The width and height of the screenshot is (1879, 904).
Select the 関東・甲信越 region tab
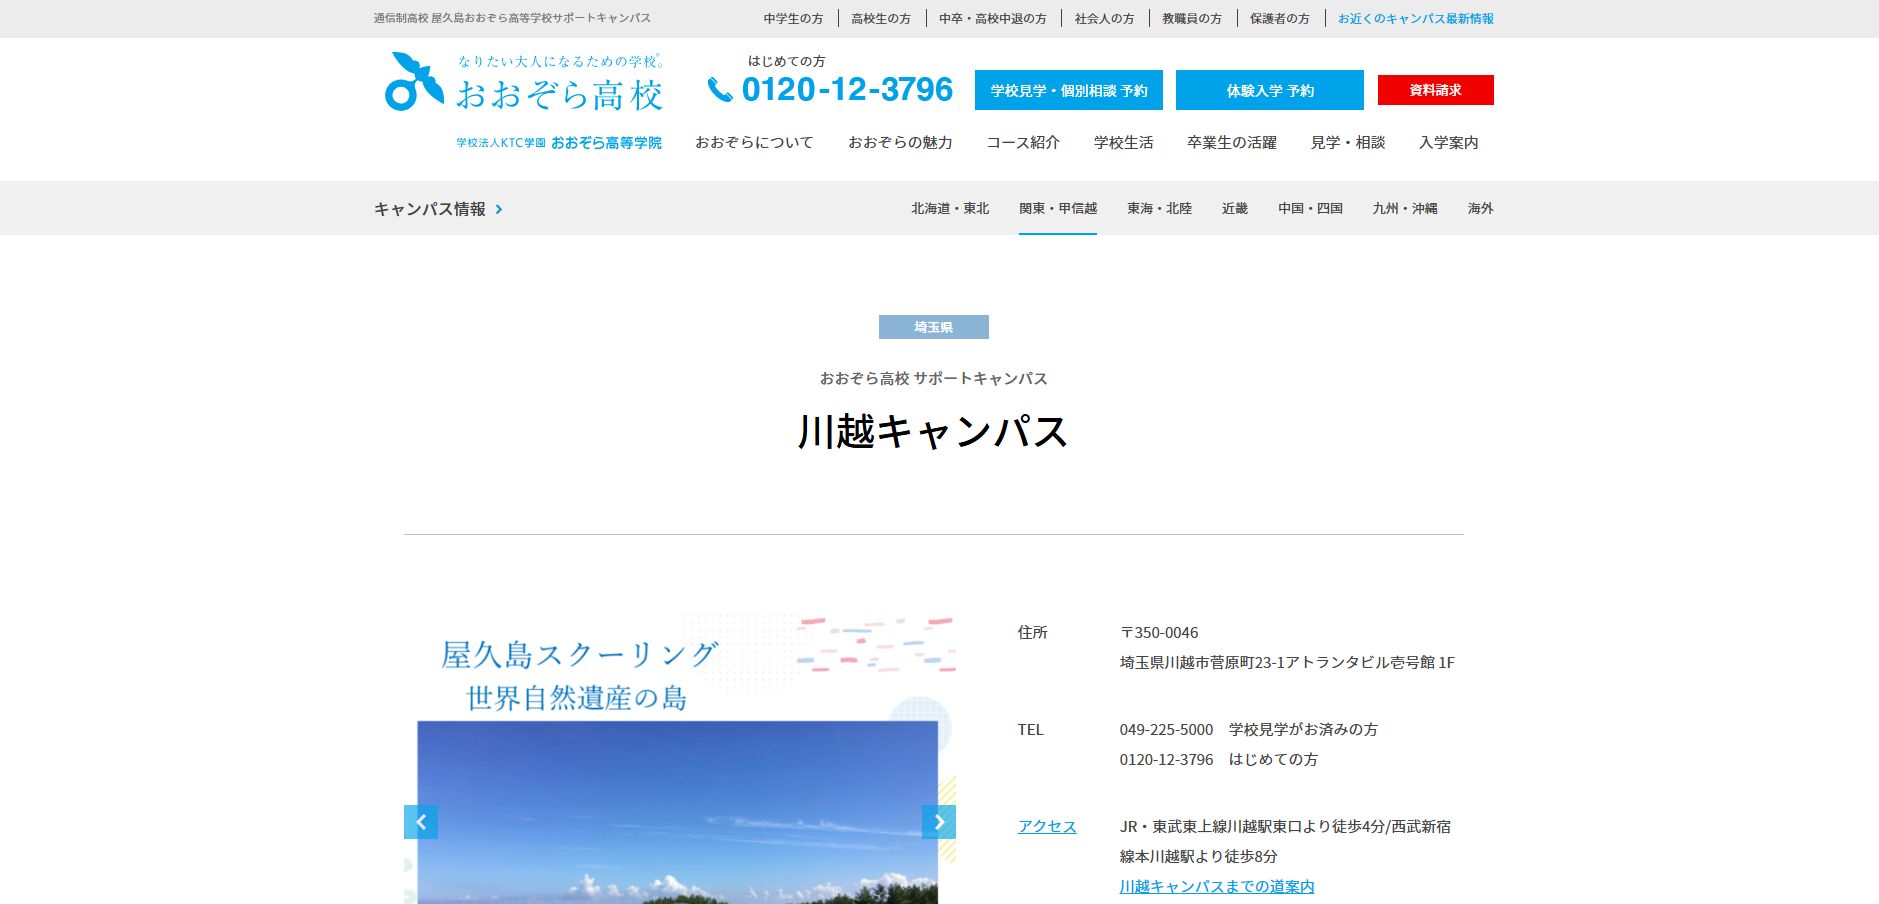1057,208
